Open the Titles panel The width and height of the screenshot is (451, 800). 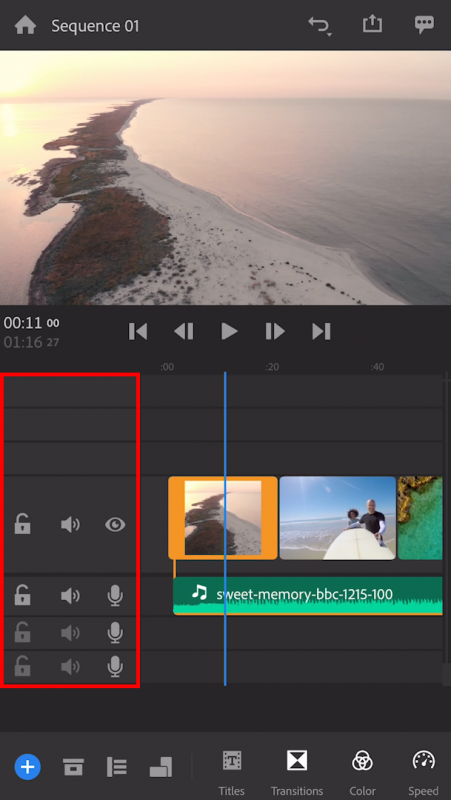[x=232, y=773]
